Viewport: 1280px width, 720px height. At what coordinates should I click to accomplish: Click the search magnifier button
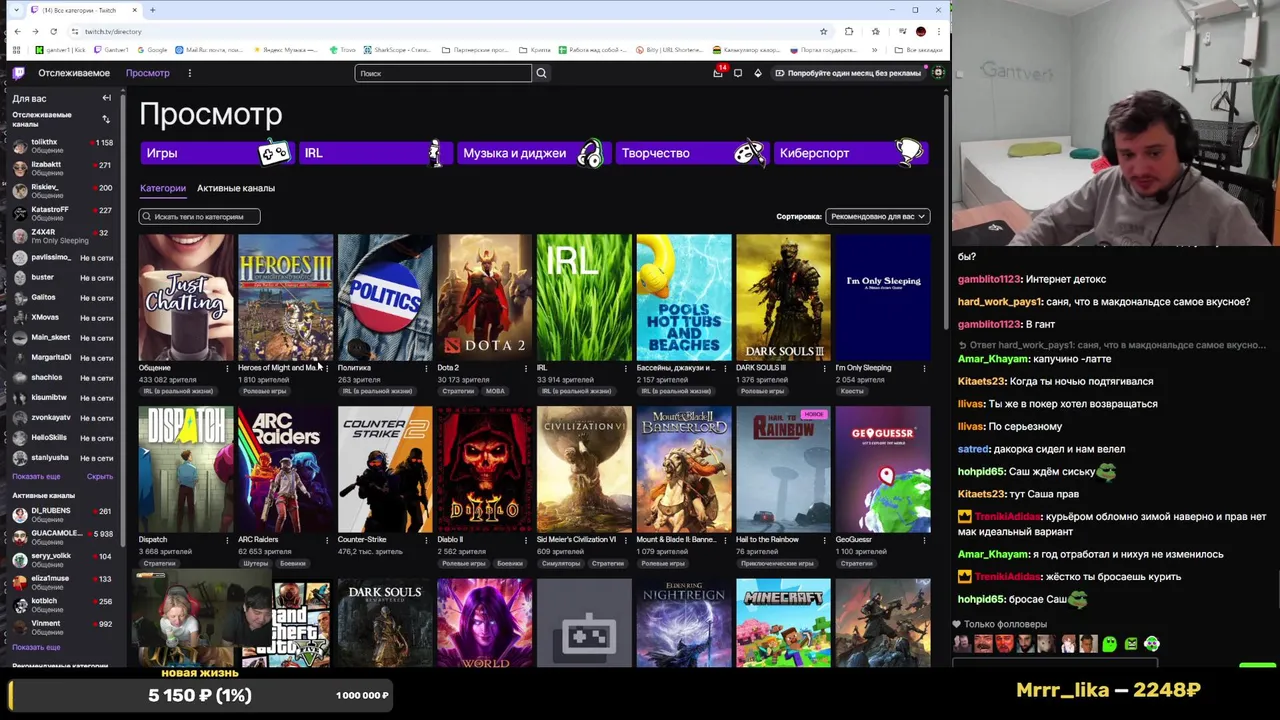click(541, 73)
